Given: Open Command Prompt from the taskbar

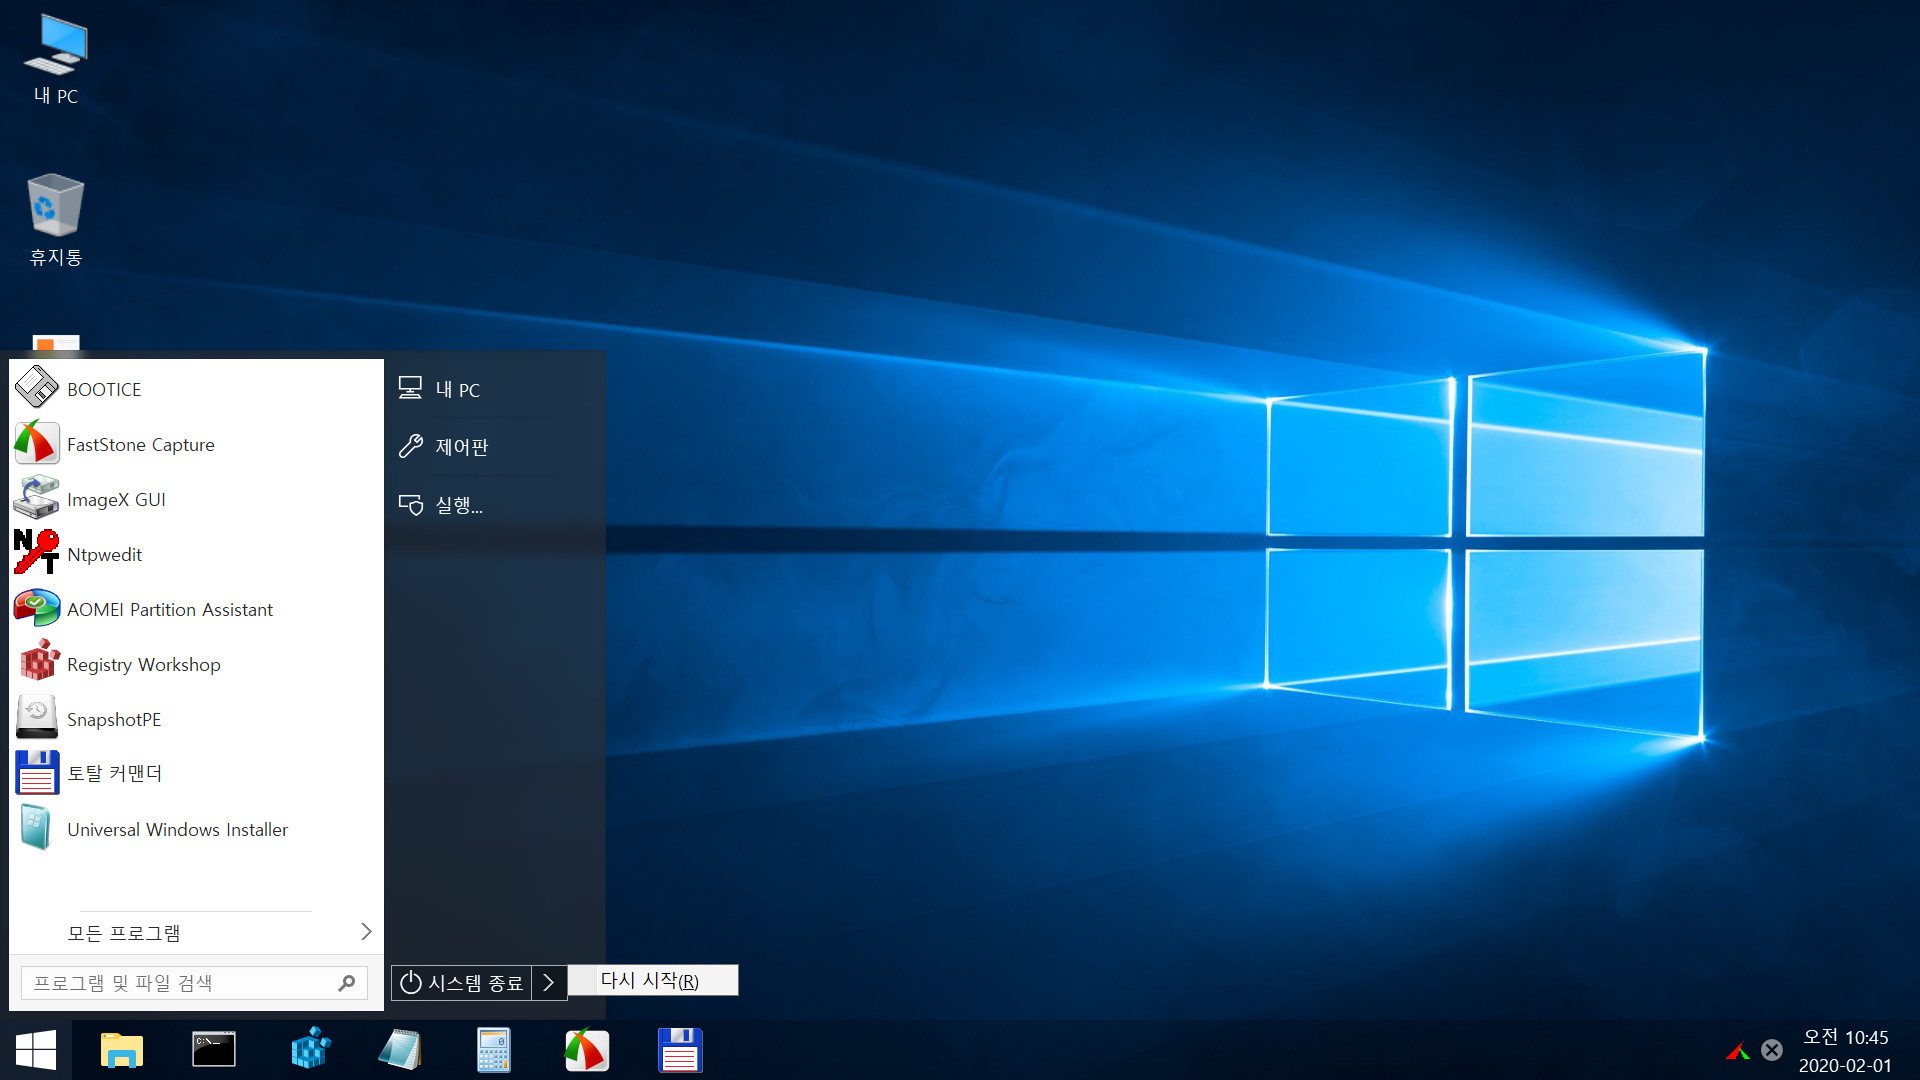Looking at the screenshot, I should click(x=214, y=1050).
